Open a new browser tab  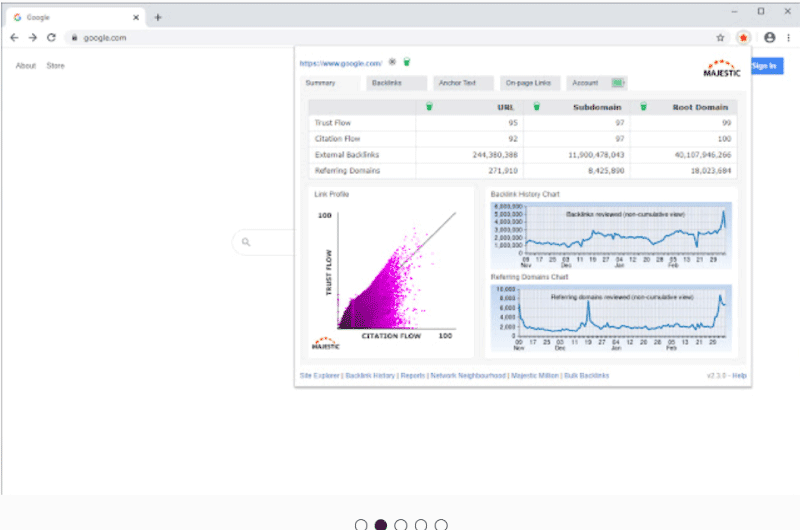click(x=158, y=17)
